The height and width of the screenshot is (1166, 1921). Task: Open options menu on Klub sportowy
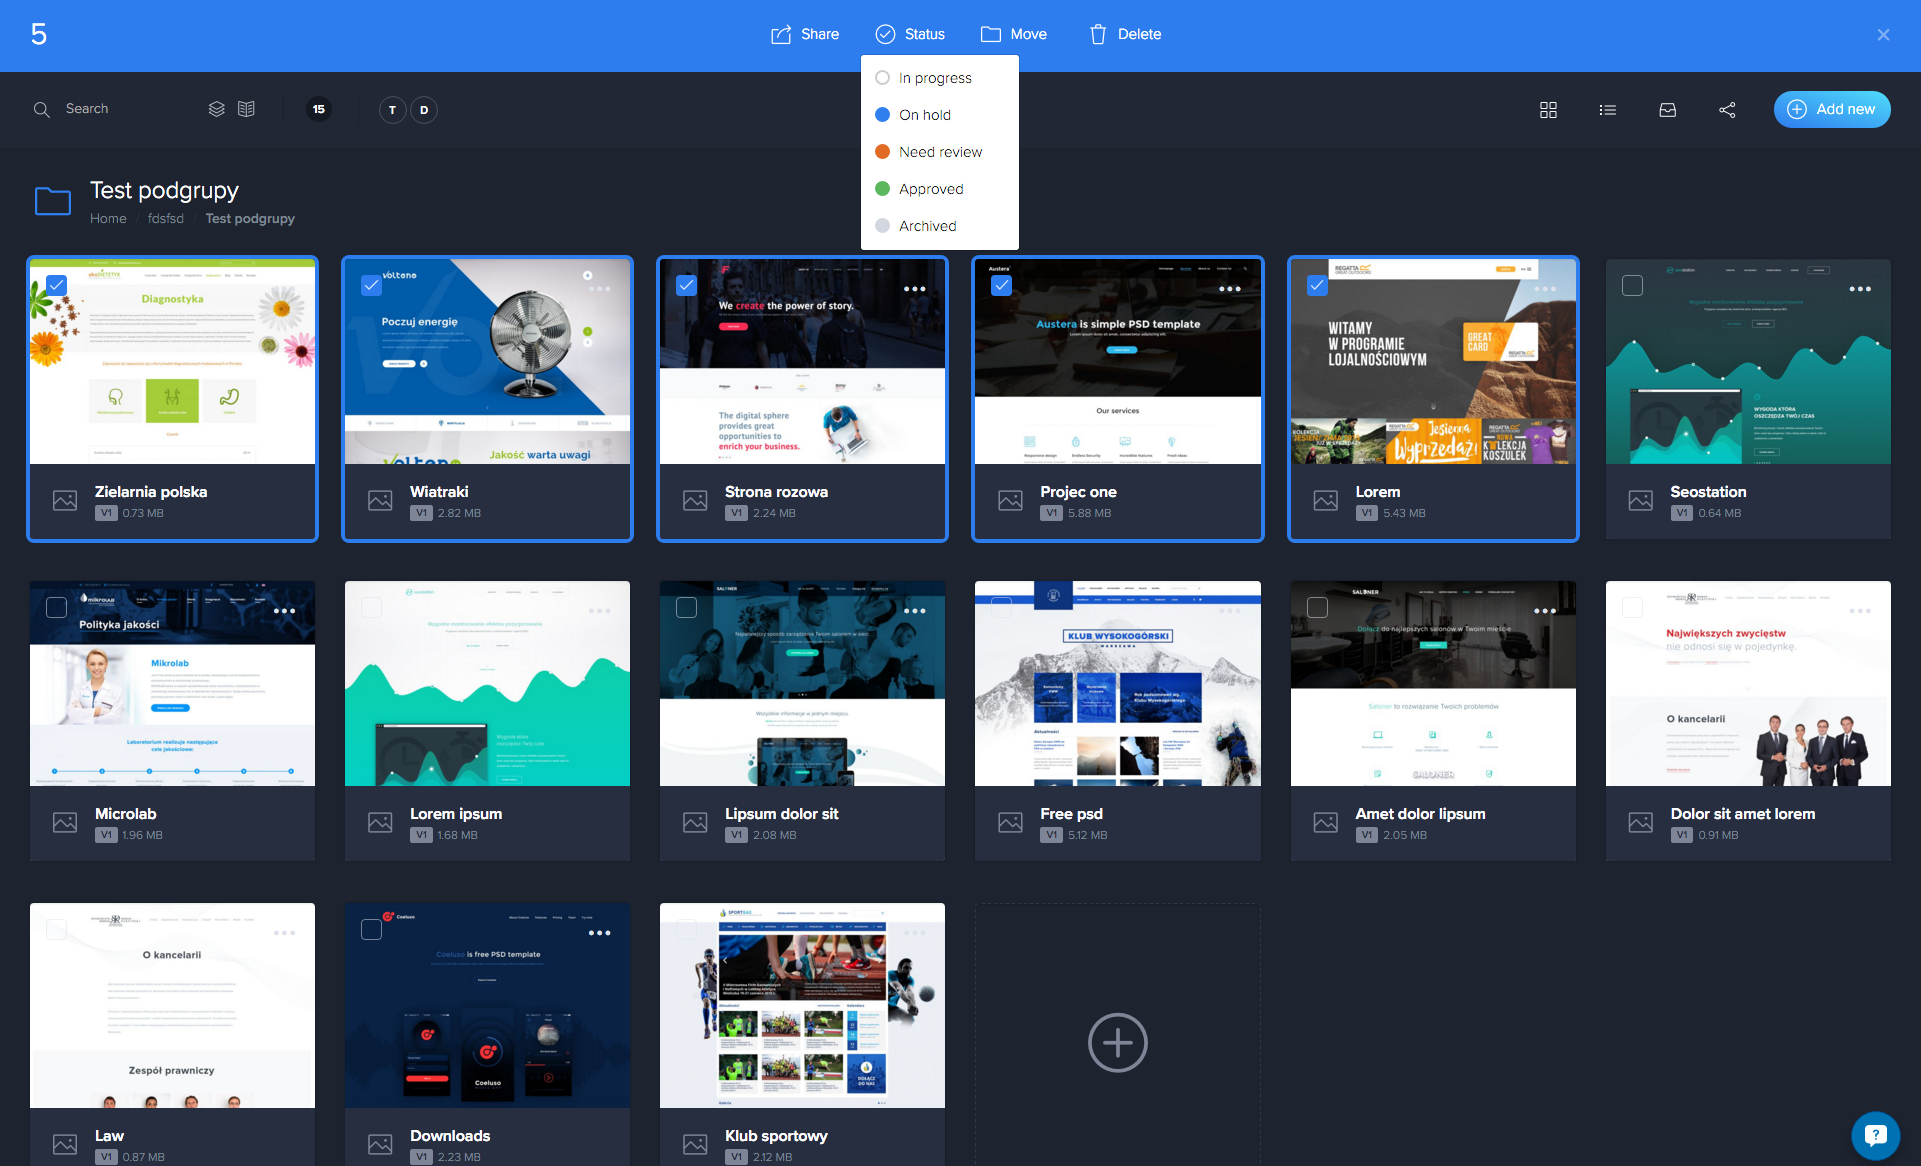click(916, 931)
